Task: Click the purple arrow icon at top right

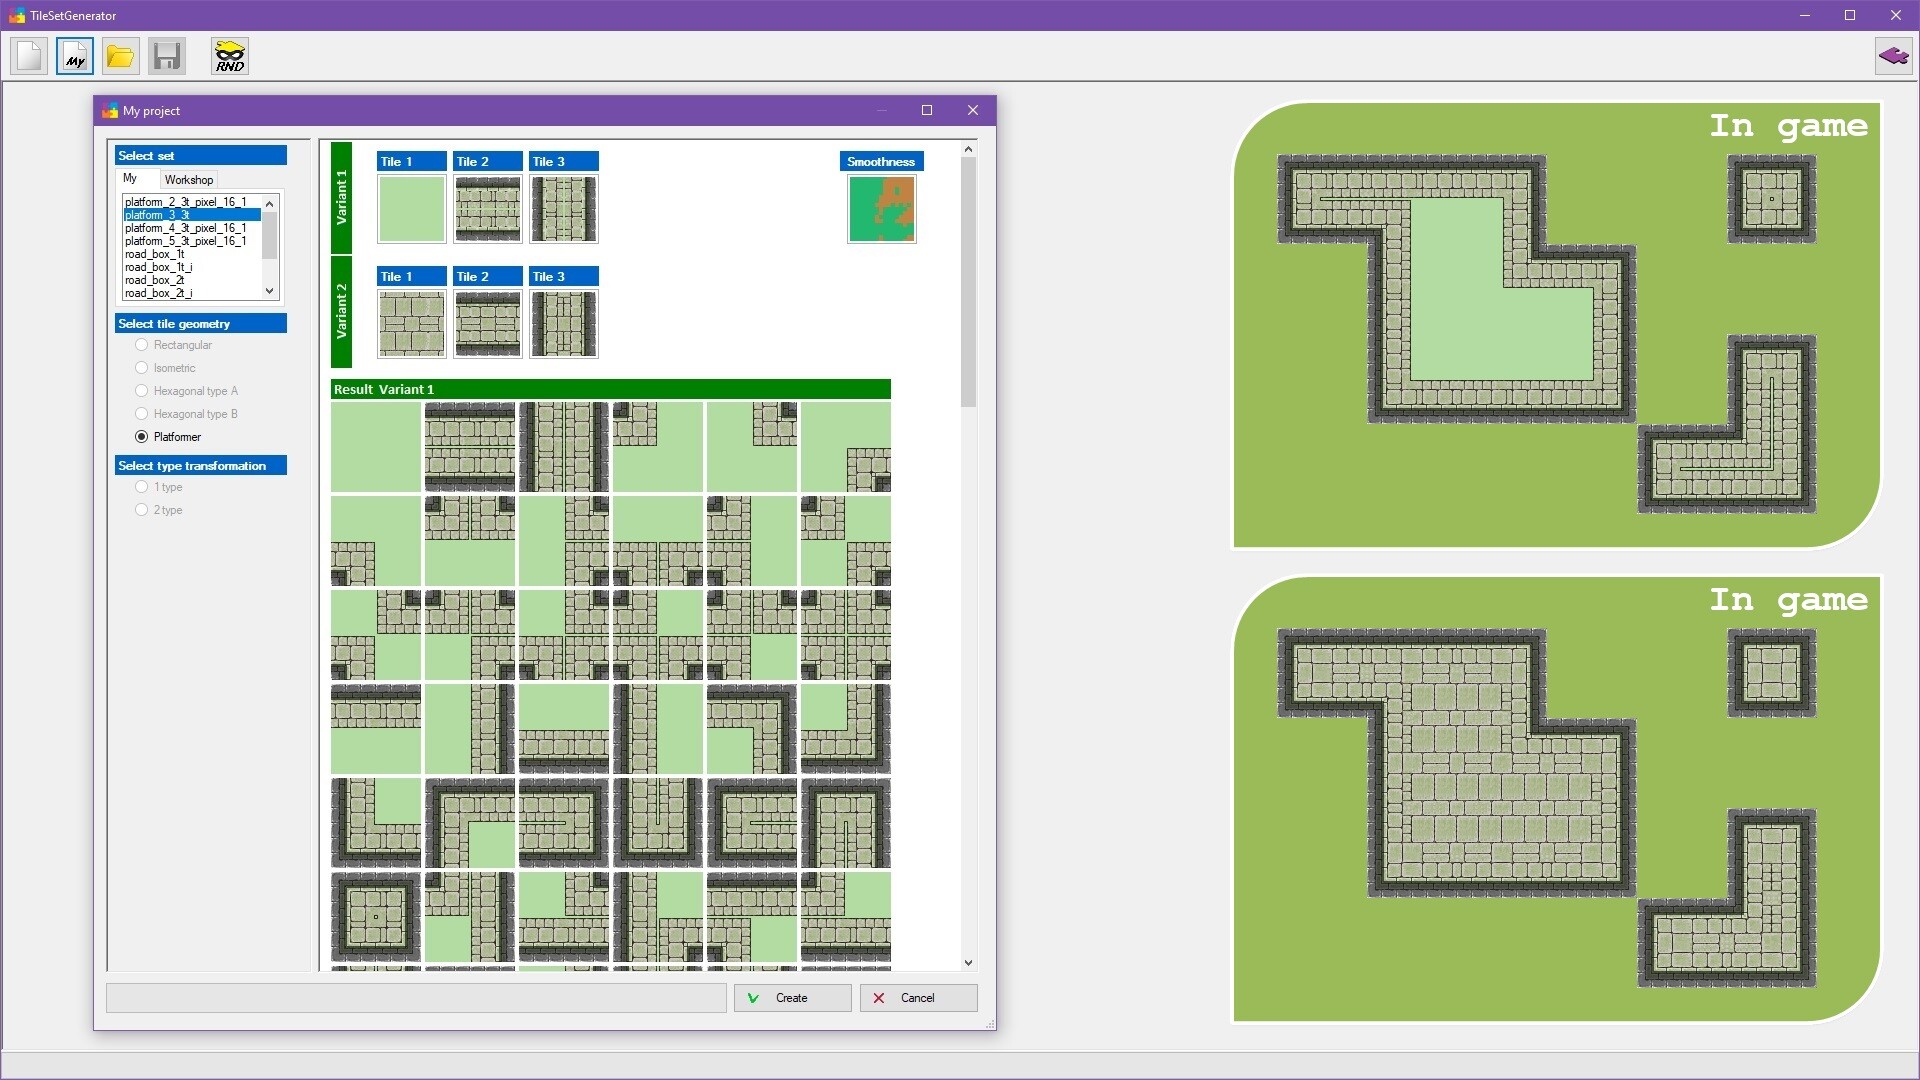Action: [1893, 56]
